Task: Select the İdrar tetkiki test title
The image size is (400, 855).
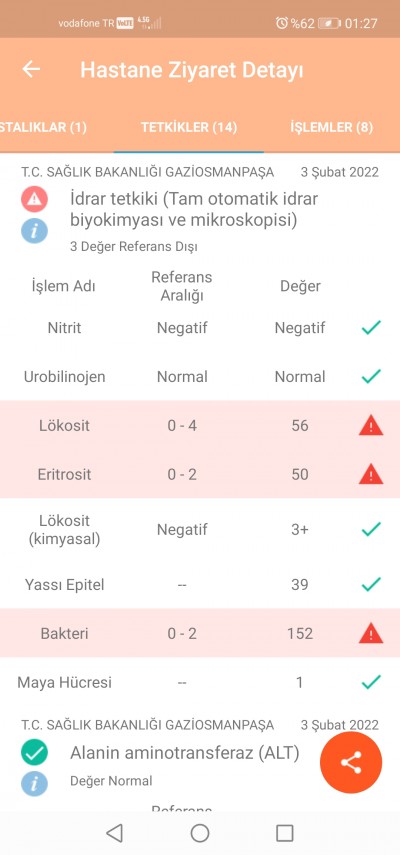Action: pos(194,210)
